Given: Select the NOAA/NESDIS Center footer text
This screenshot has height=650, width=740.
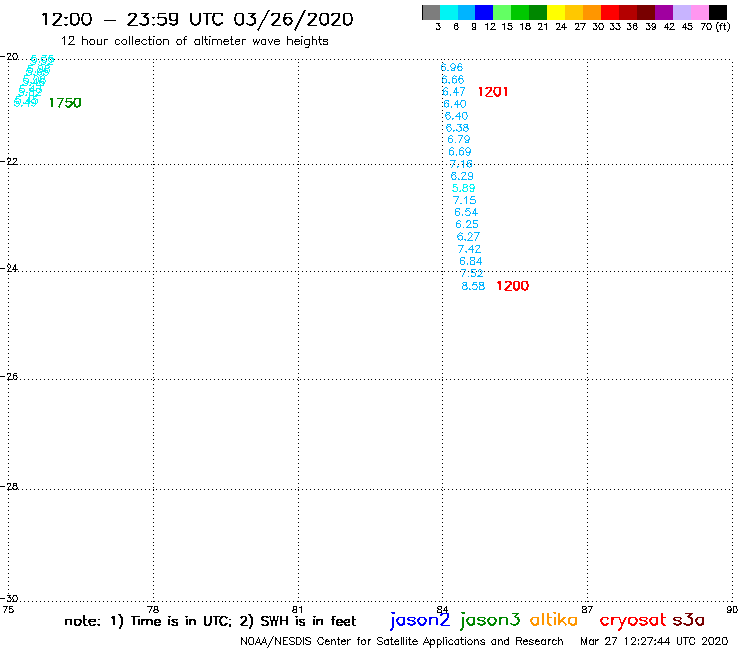Looking at the screenshot, I should pos(402,642).
